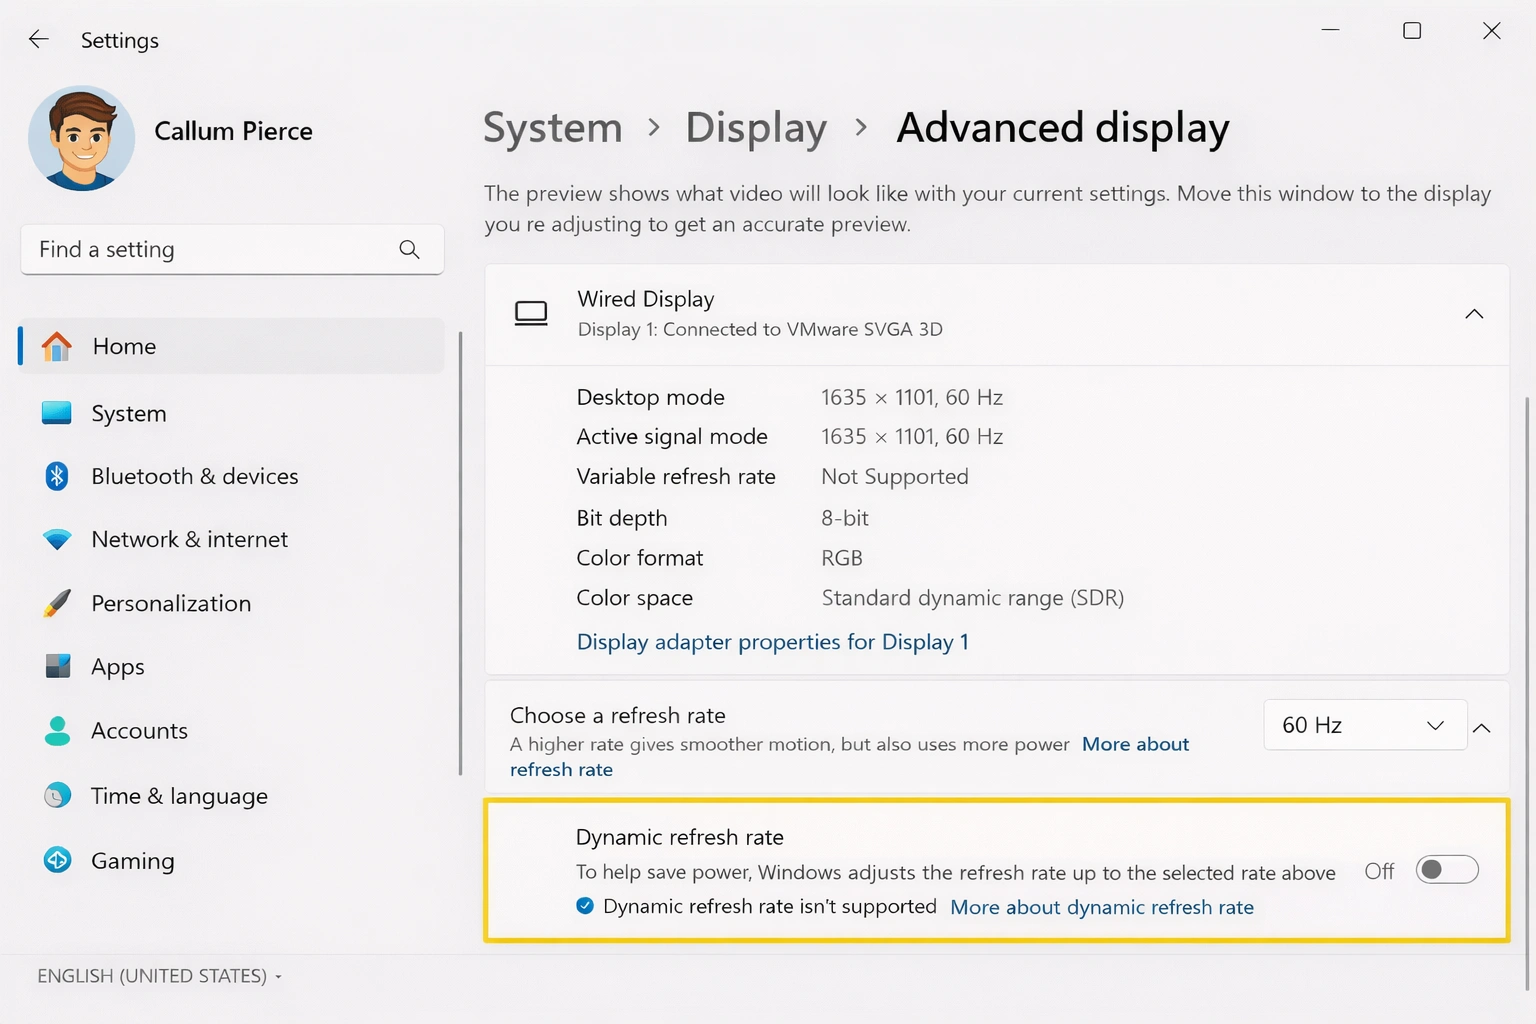Click the search magnifier in Find a setting
Screen dimensions: 1536x1024
click(409, 249)
